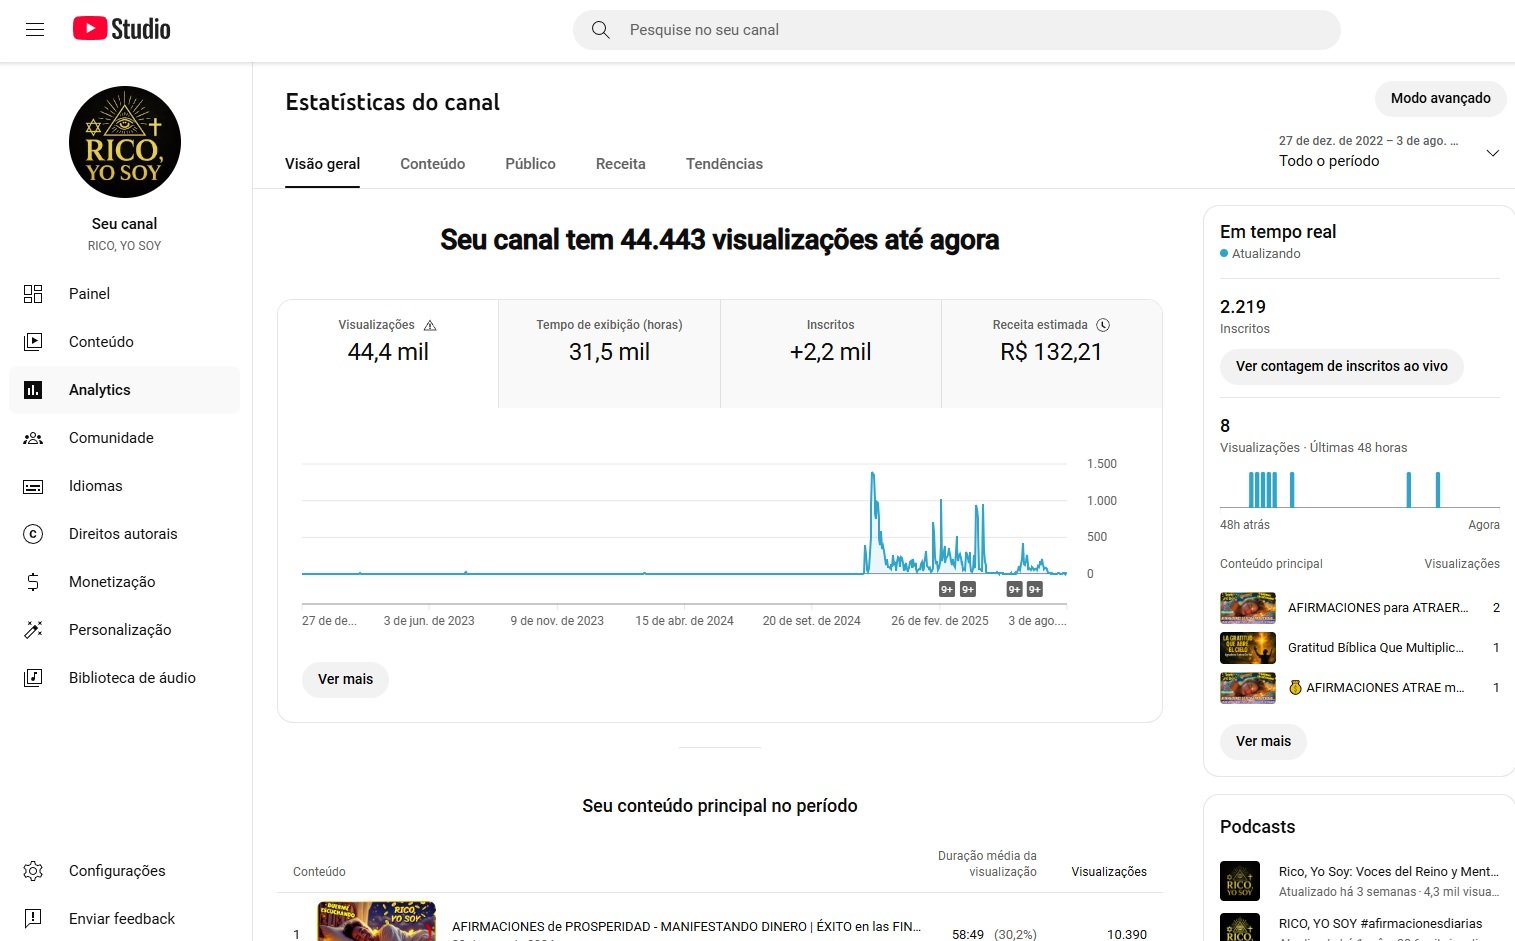Open Enviar feedback in the sidebar
Image resolution: width=1515 pixels, height=941 pixels.
click(125, 919)
